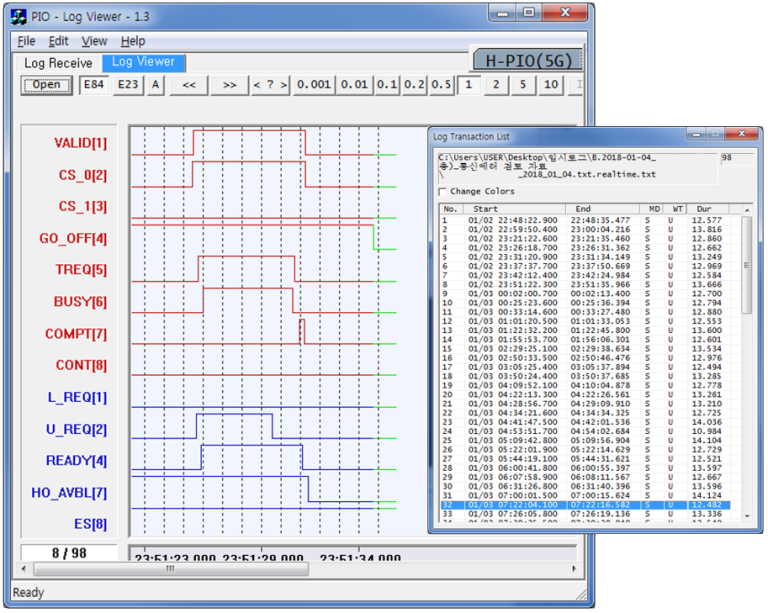Select the E84 protocol toggle button

[x=95, y=85]
